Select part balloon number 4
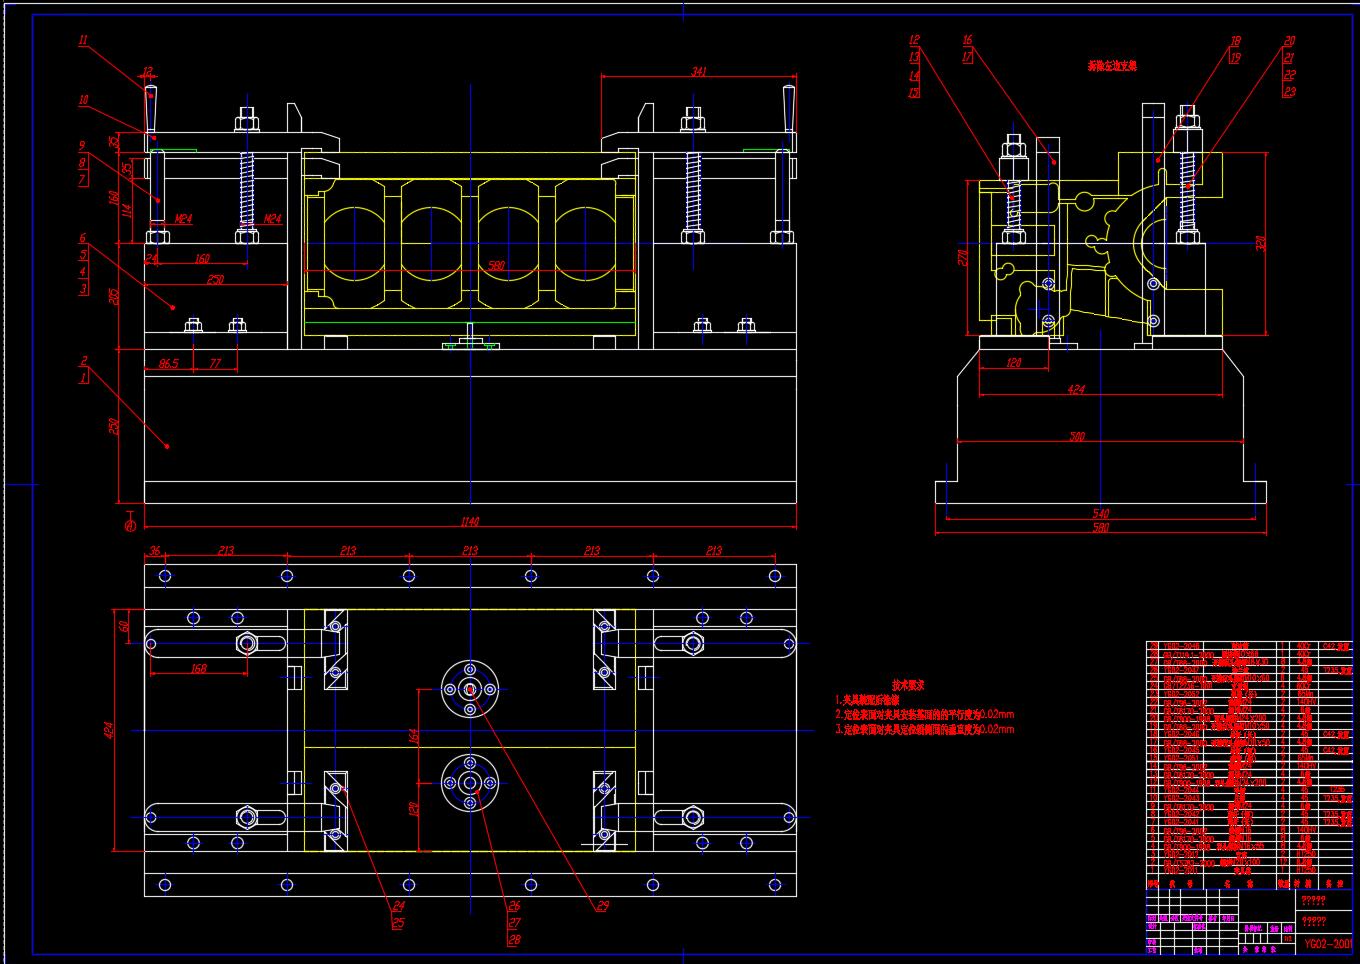This screenshot has height=964, width=1360. [82, 271]
